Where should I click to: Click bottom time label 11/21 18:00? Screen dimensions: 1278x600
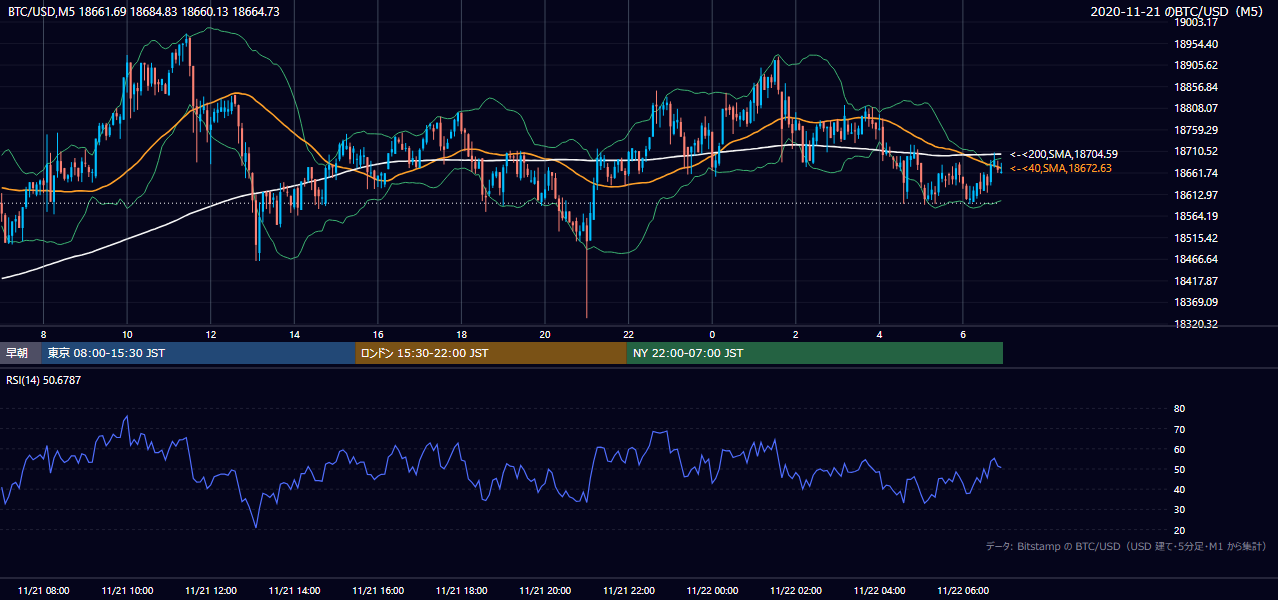tap(461, 591)
